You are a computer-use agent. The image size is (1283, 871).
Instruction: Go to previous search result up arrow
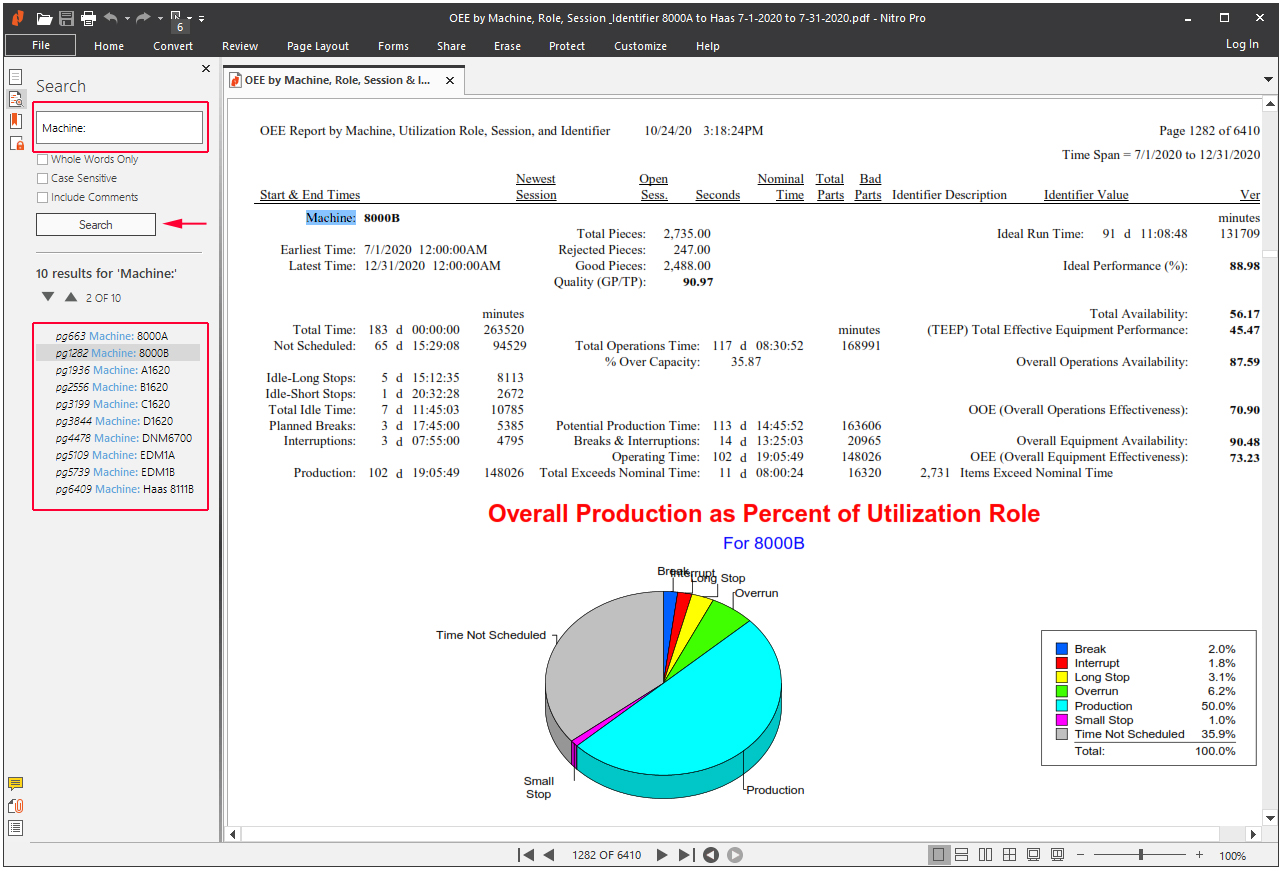71,297
